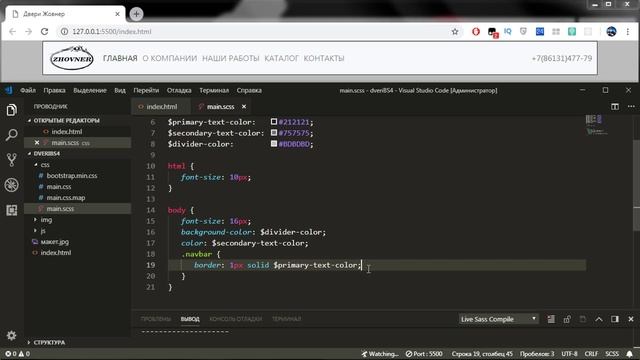640x360 pixels.
Task: Close the output panel
Action: click(x=631, y=319)
